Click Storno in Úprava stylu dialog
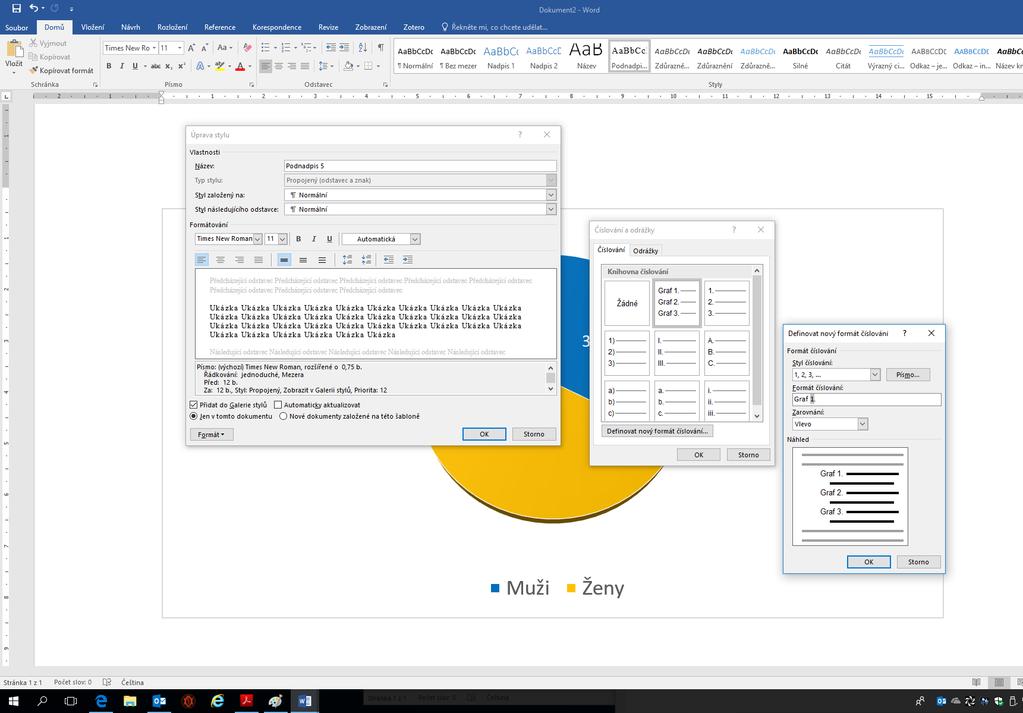The image size is (1023, 713). pyautogui.click(x=534, y=434)
